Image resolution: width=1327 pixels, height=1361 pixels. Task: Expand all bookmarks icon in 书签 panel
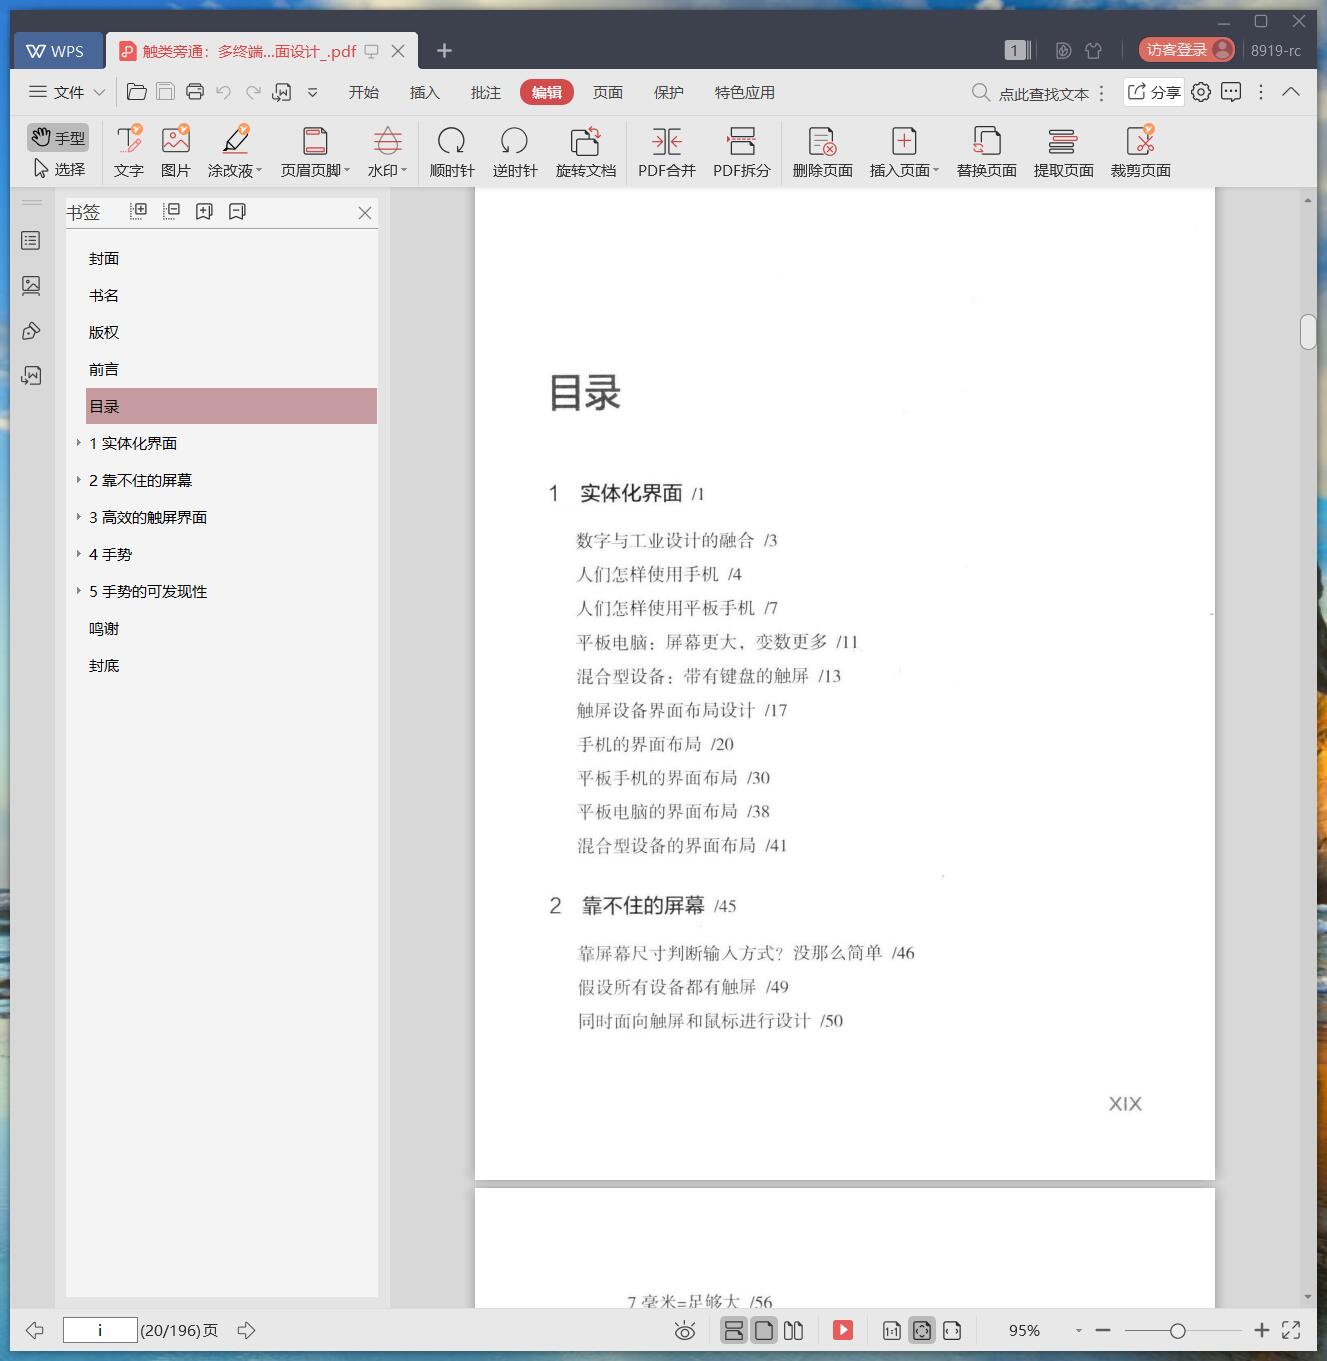(x=139, y=211)
